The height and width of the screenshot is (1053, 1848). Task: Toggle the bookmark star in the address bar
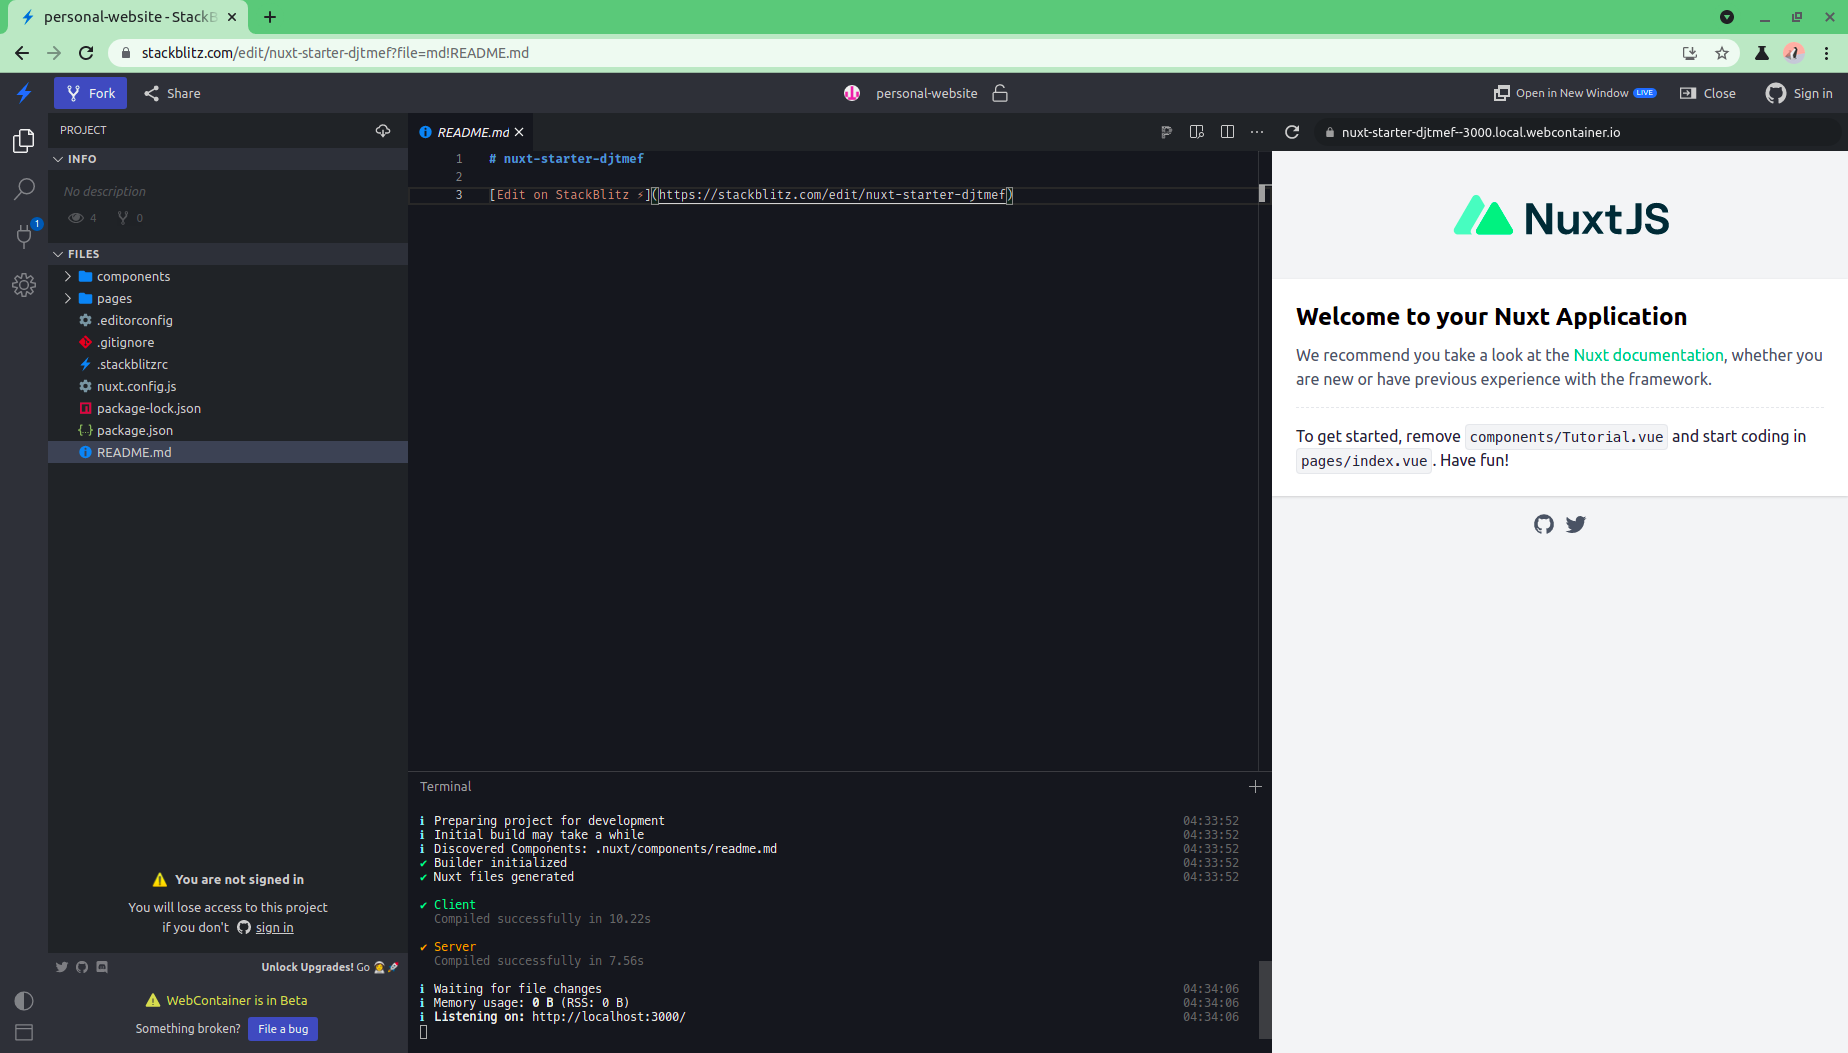(x=1722, y=53)
